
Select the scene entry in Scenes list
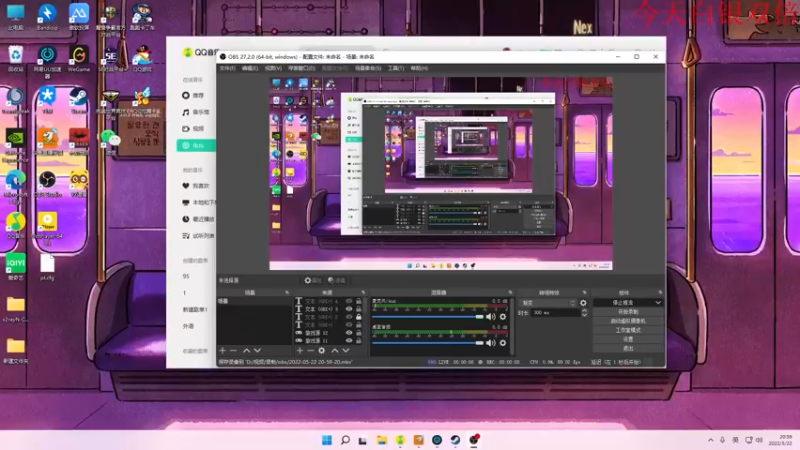254,302
